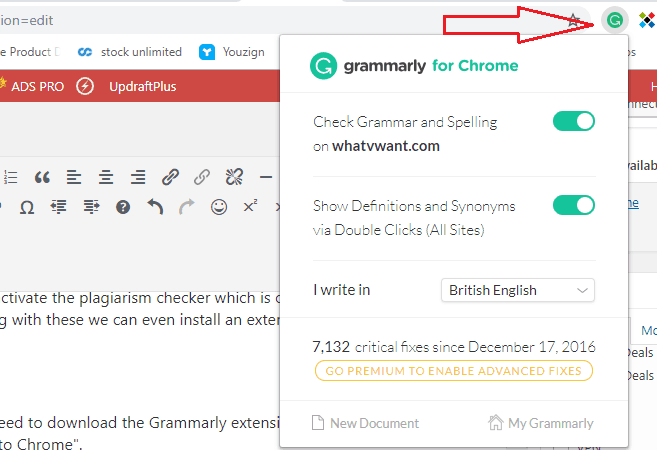Bookmark this page with the star icon
The image size is (657, 450).
click(x=574, y=20)
